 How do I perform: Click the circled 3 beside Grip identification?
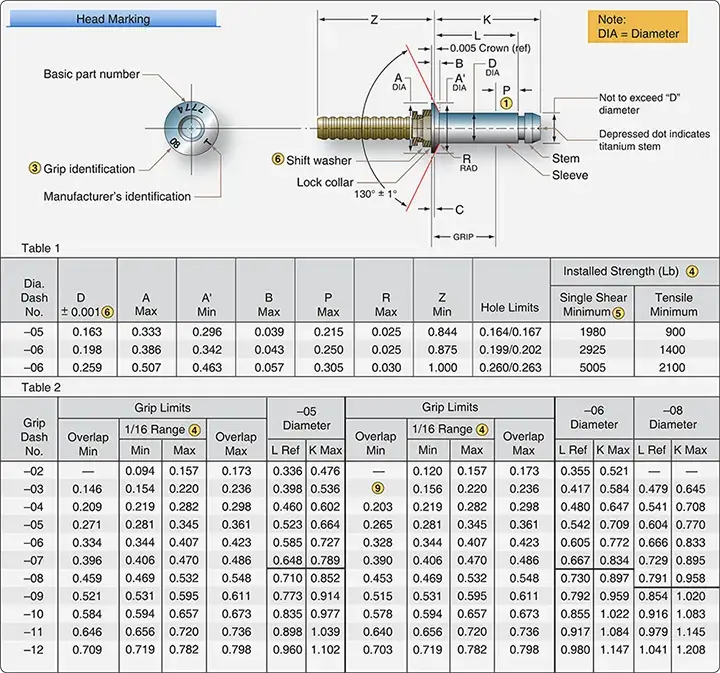pyautogui.click(x=35, y=168)
